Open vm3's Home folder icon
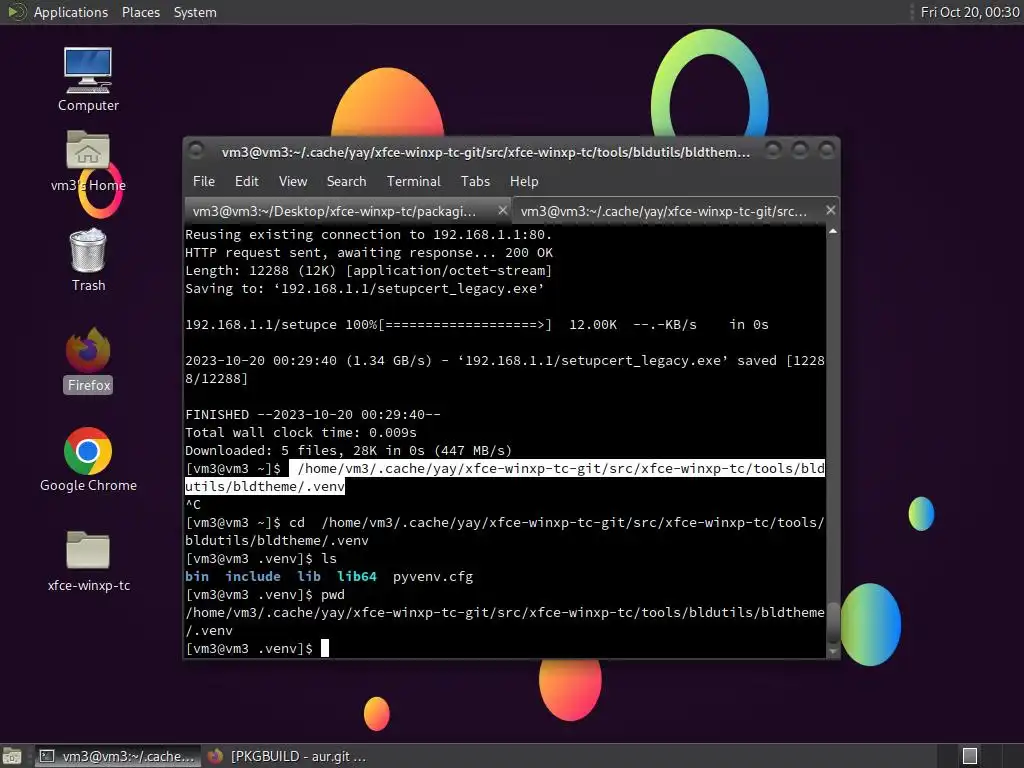1024x768 pixels. tap(88, 161)
